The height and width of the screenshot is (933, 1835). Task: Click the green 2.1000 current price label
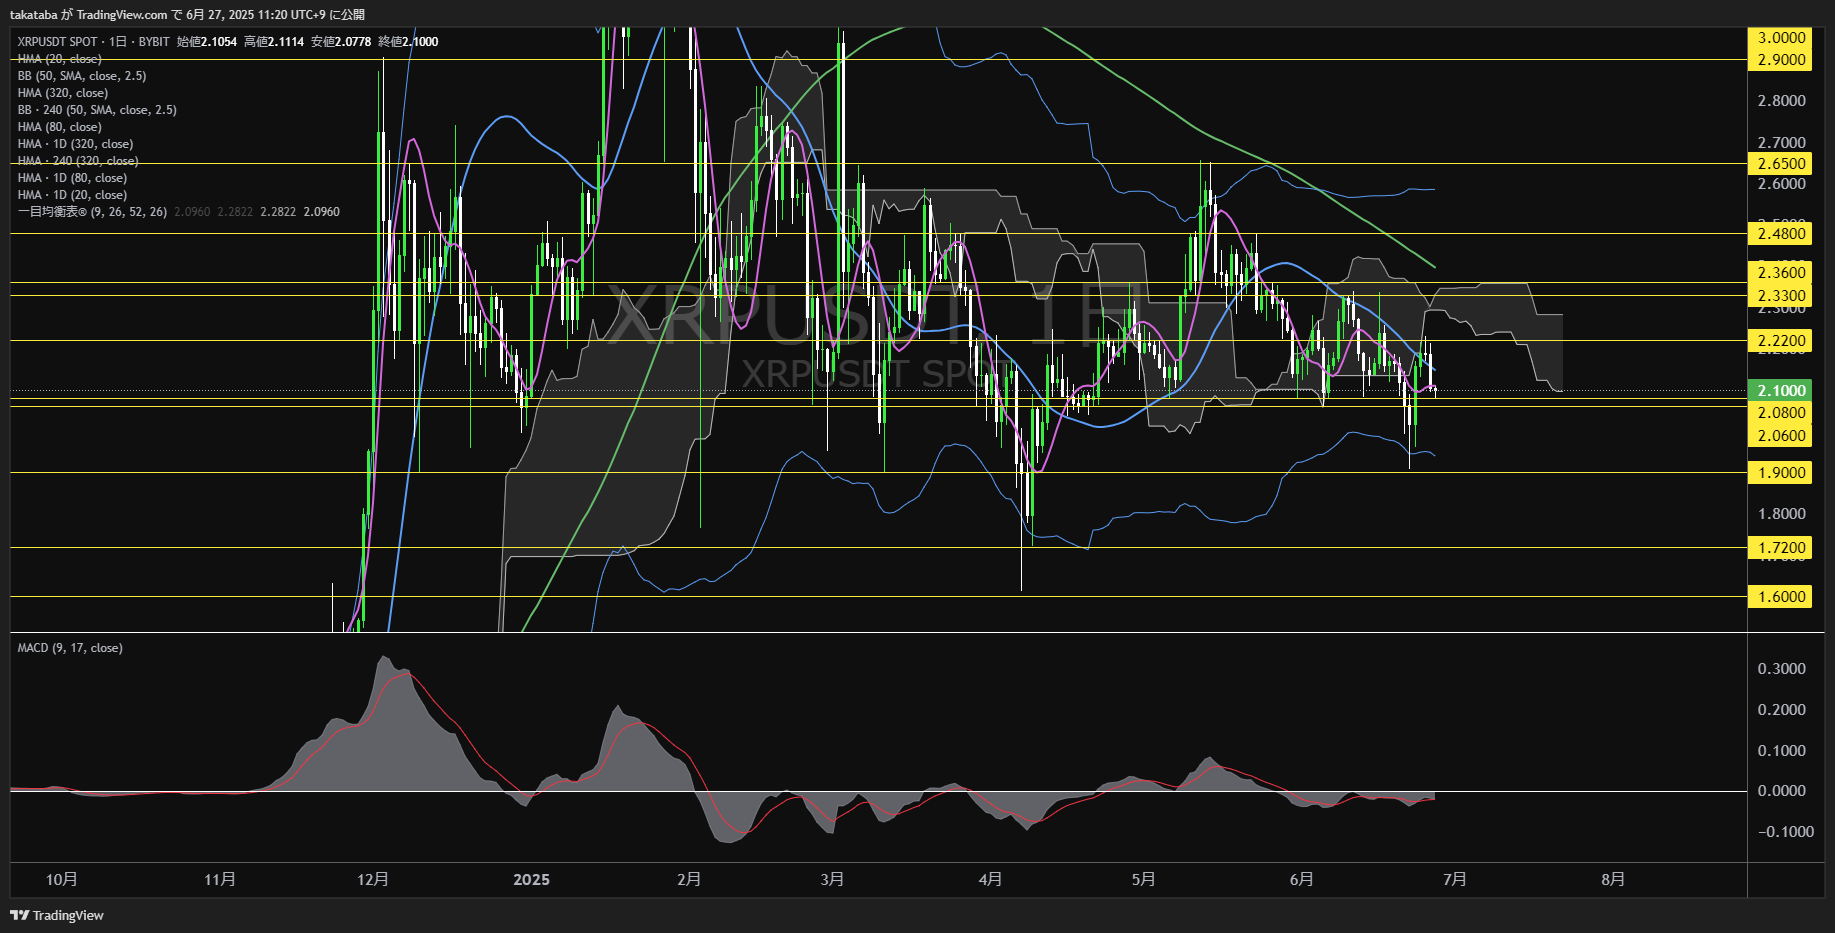tap(1780, 391)
